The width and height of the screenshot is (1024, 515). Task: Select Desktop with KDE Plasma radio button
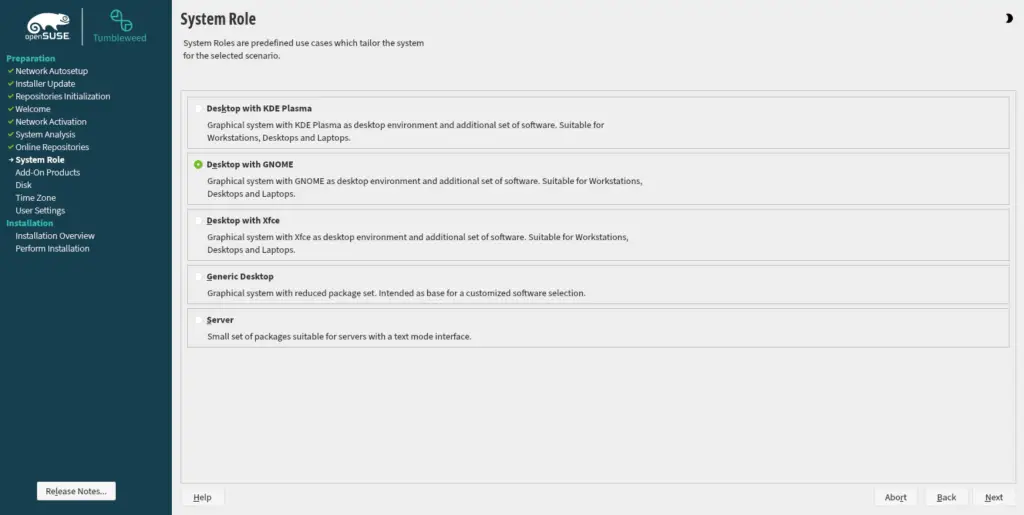point(199,108)
